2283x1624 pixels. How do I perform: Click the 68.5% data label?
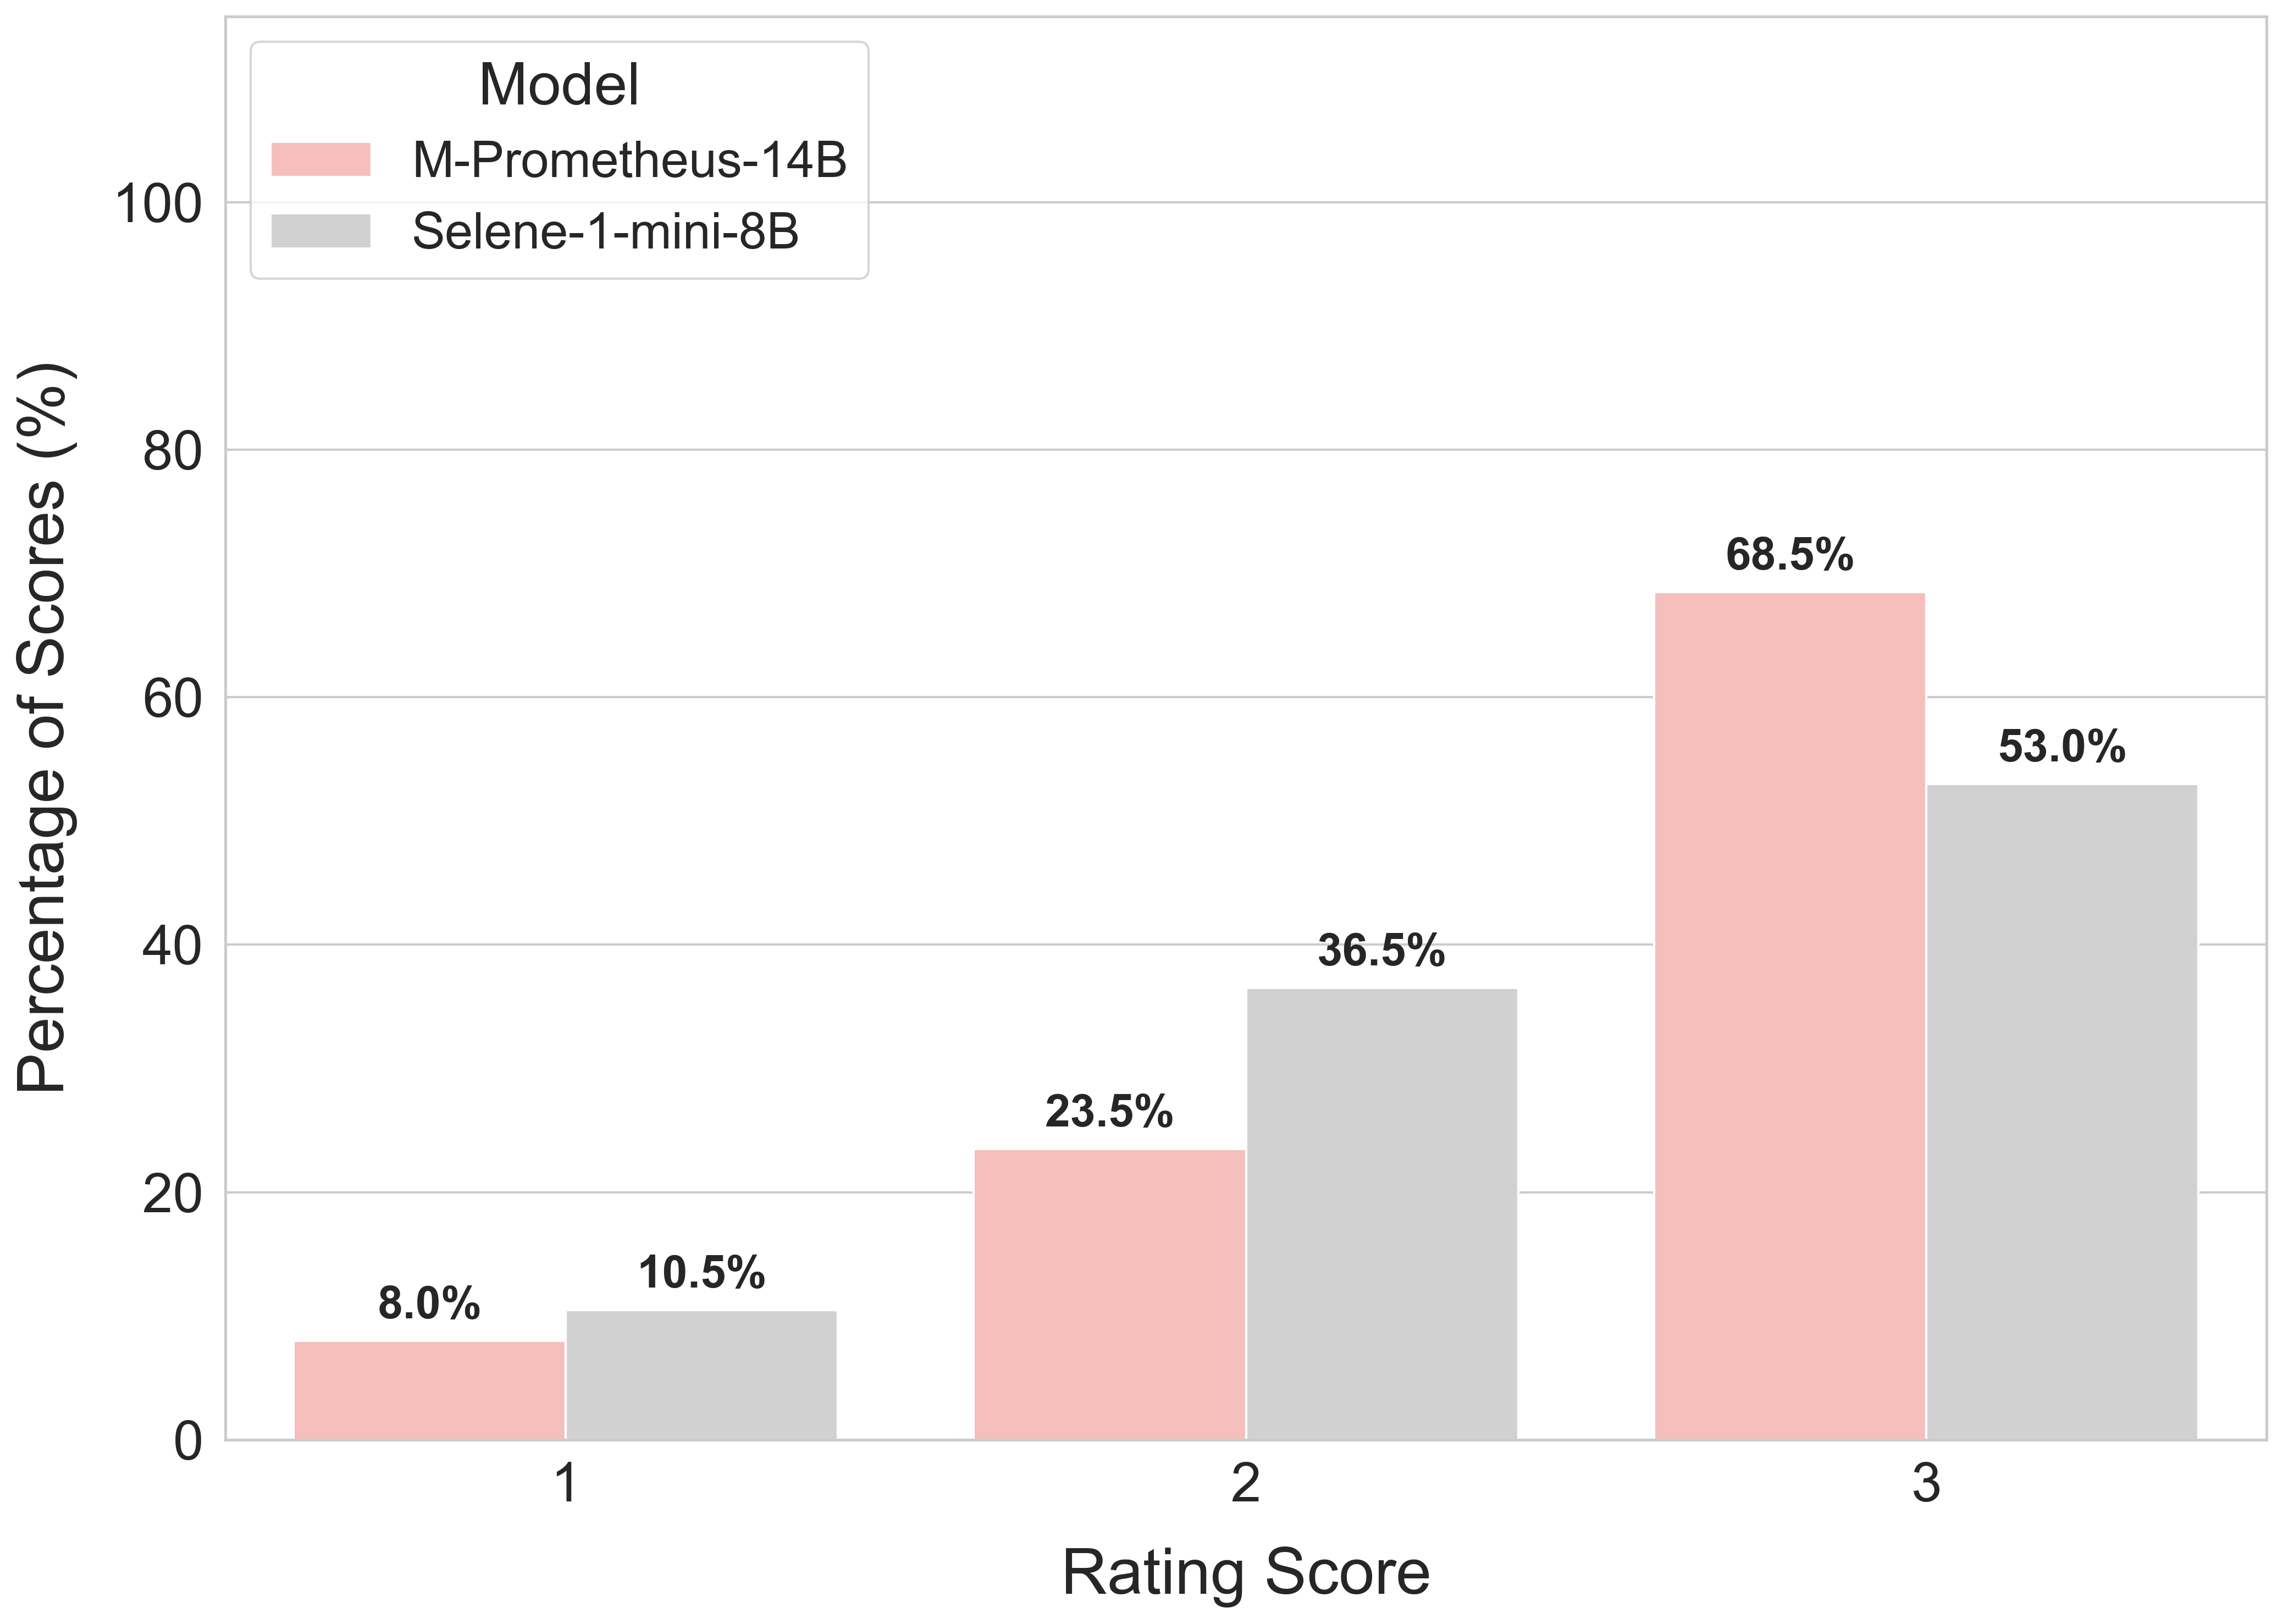pyautogui.click(x=1789, y=555)
